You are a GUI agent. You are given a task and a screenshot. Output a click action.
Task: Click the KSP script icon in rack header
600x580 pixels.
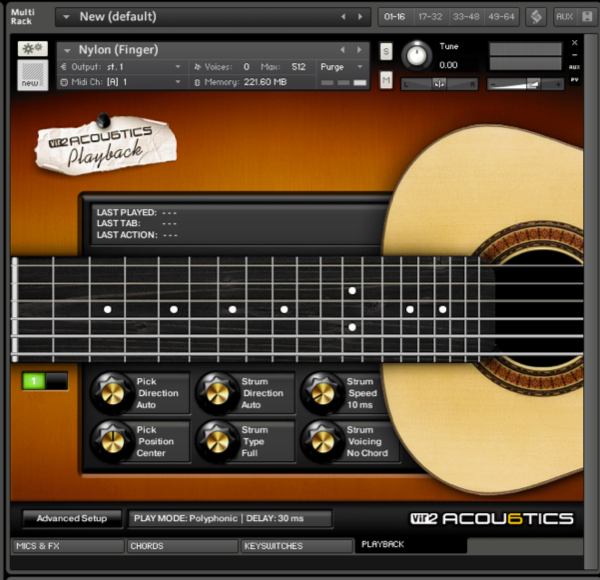coord(536,16)
